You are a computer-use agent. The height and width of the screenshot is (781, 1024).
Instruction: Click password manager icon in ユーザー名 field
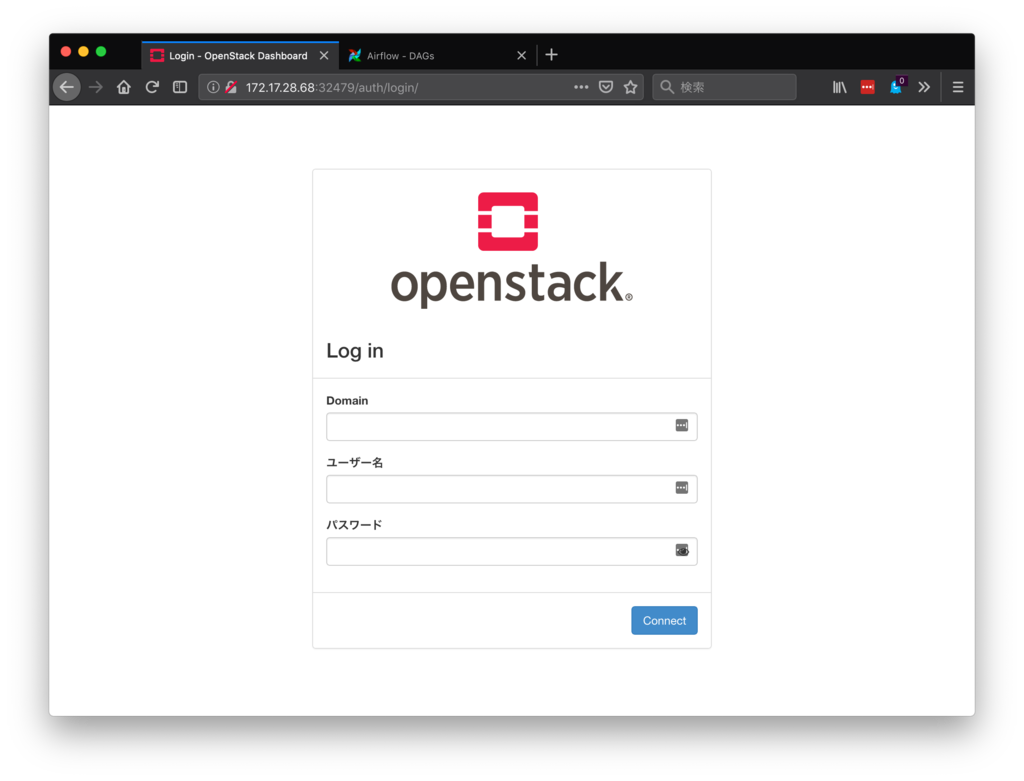tap(682, 488)
